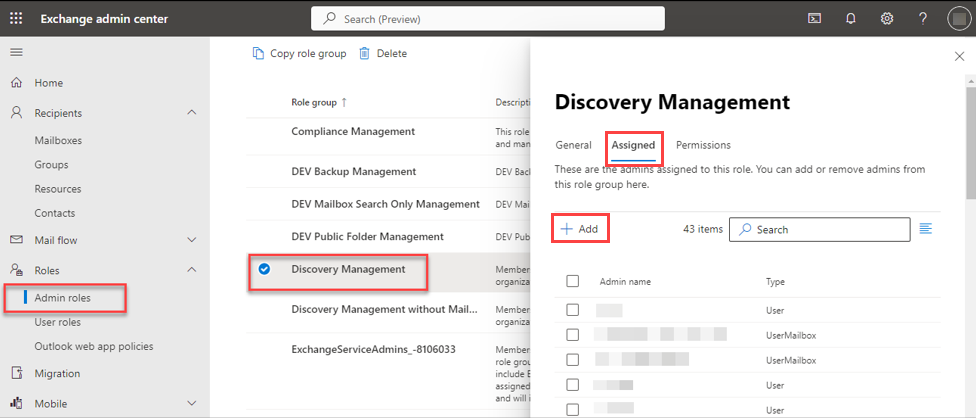
Task: Click the filter list icon beside Search
Action: [x=925, y=229]
